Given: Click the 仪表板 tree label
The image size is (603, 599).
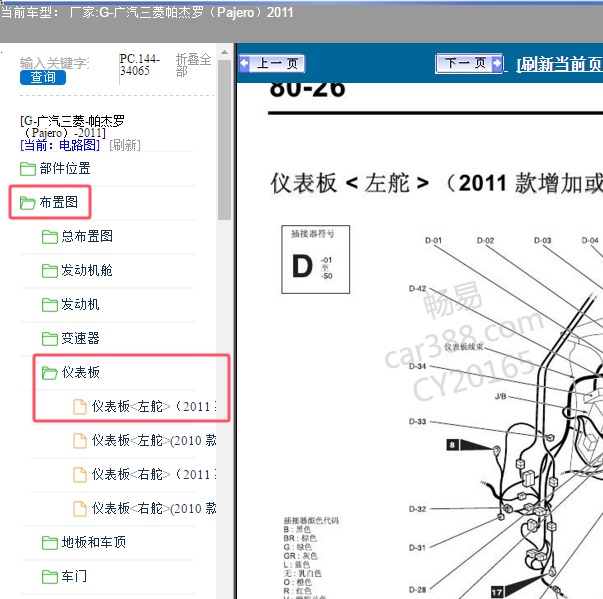Looking at the screenshot, I should 80,372.
